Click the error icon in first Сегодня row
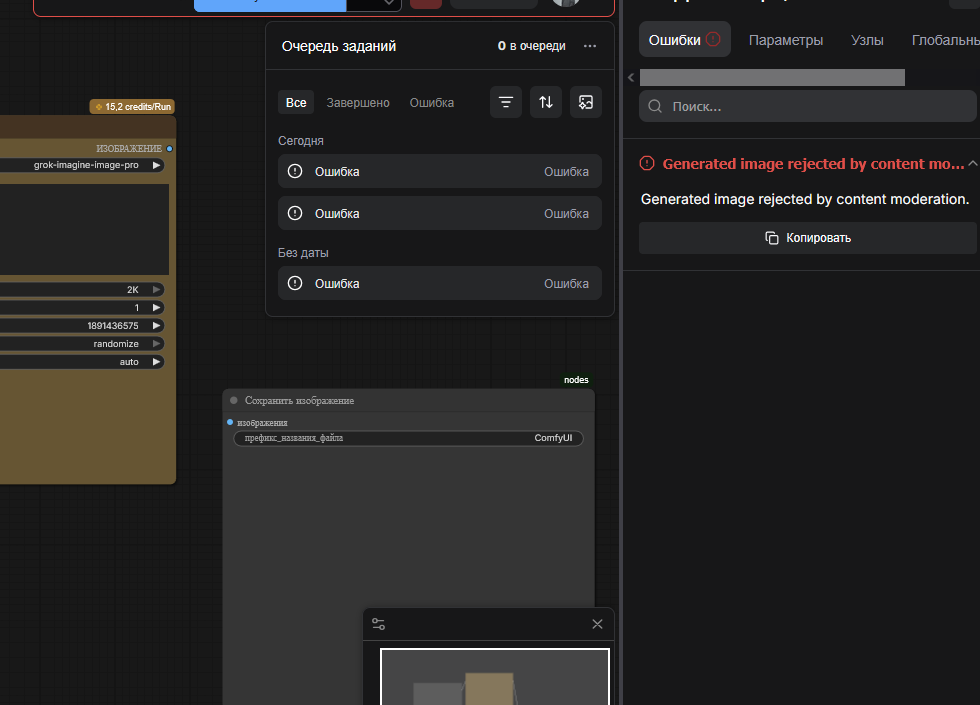The width and height of the screenshot is (980, 705). tap(295, 171)
